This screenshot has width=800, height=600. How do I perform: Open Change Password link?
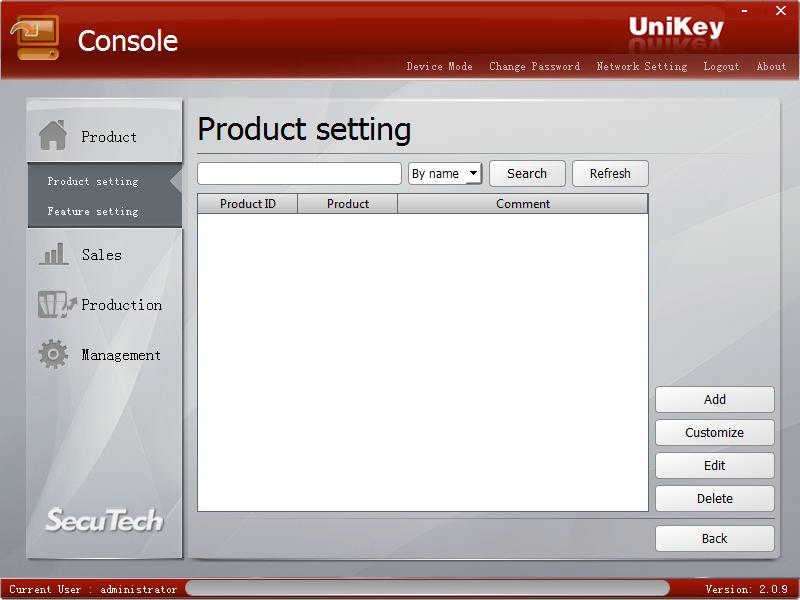[x=534, y=66]
